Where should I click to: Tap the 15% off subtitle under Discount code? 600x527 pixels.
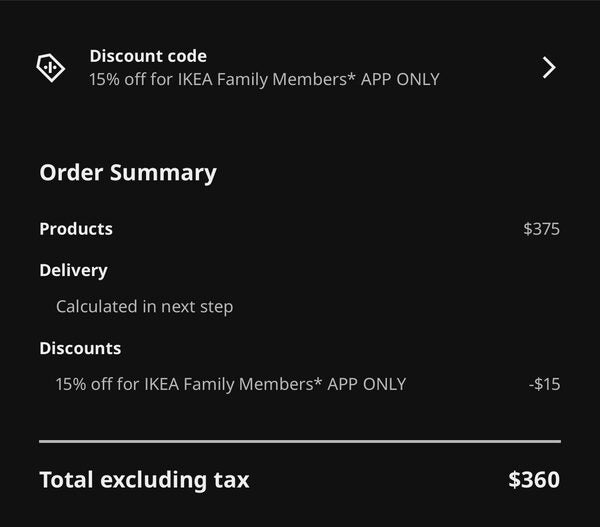point(264,79)
